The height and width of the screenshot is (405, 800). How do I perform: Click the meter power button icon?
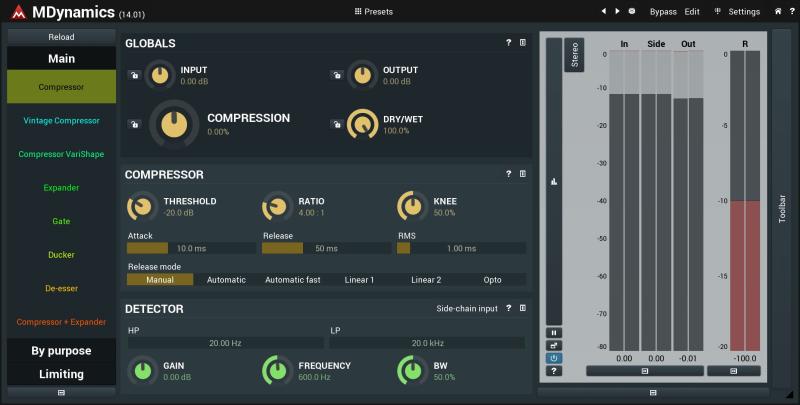click(554, 358)
